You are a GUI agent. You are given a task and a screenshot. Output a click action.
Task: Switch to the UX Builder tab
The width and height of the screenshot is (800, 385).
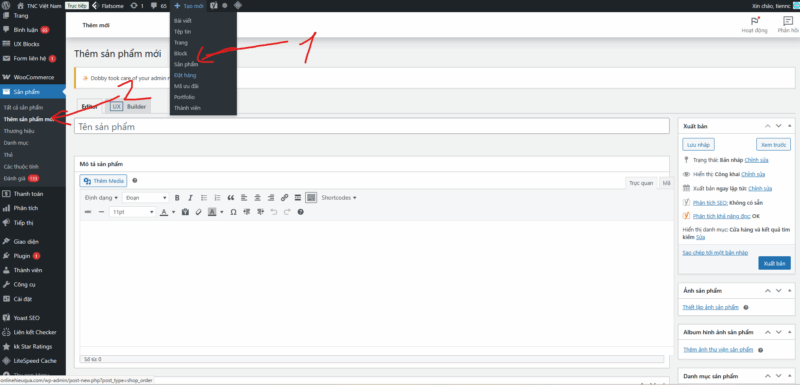[x=129, y=107]
